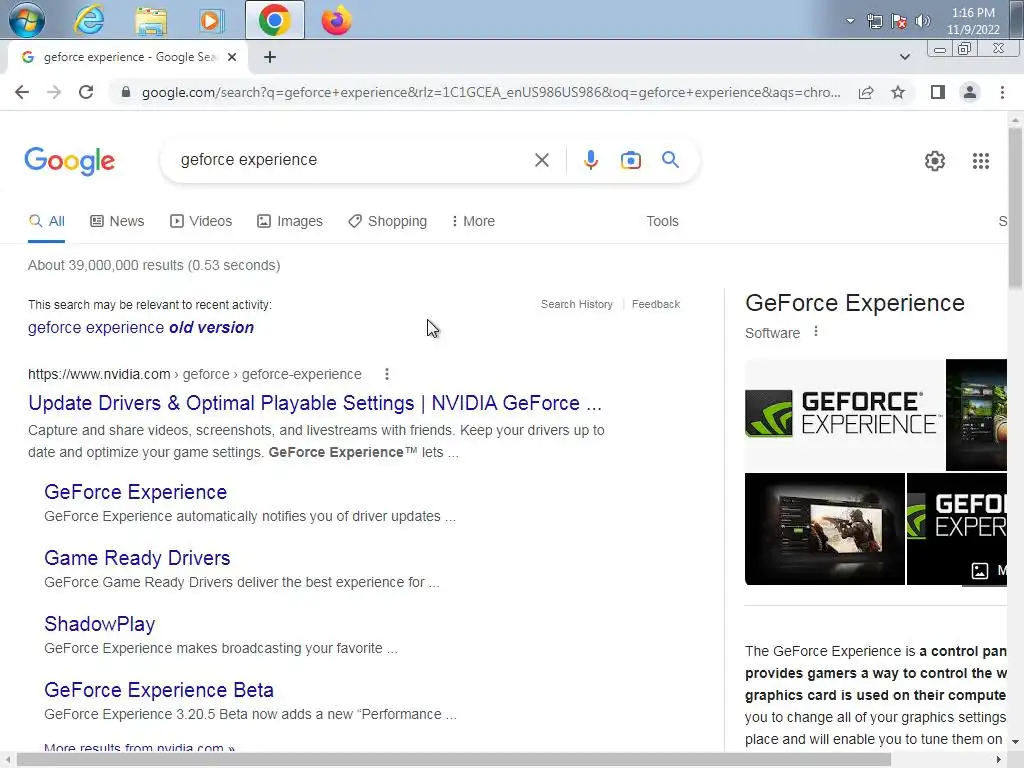Select the All results tab
The image size is (1024, 768).
(x=46, y=221)
